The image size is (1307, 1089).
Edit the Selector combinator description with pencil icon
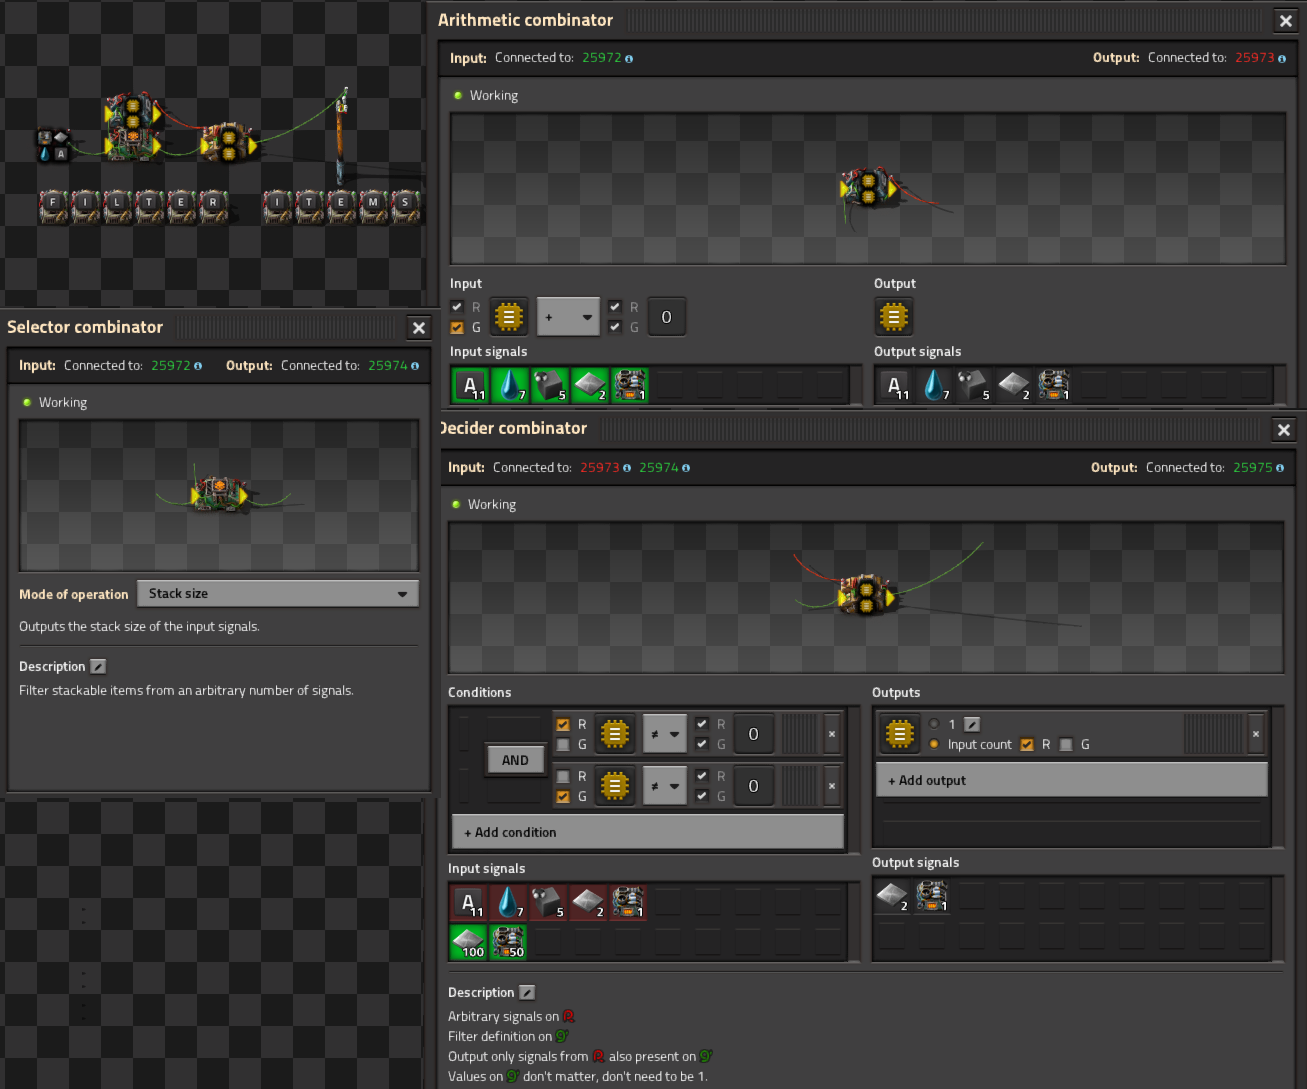pyautogui.click(x=98, y=666)
